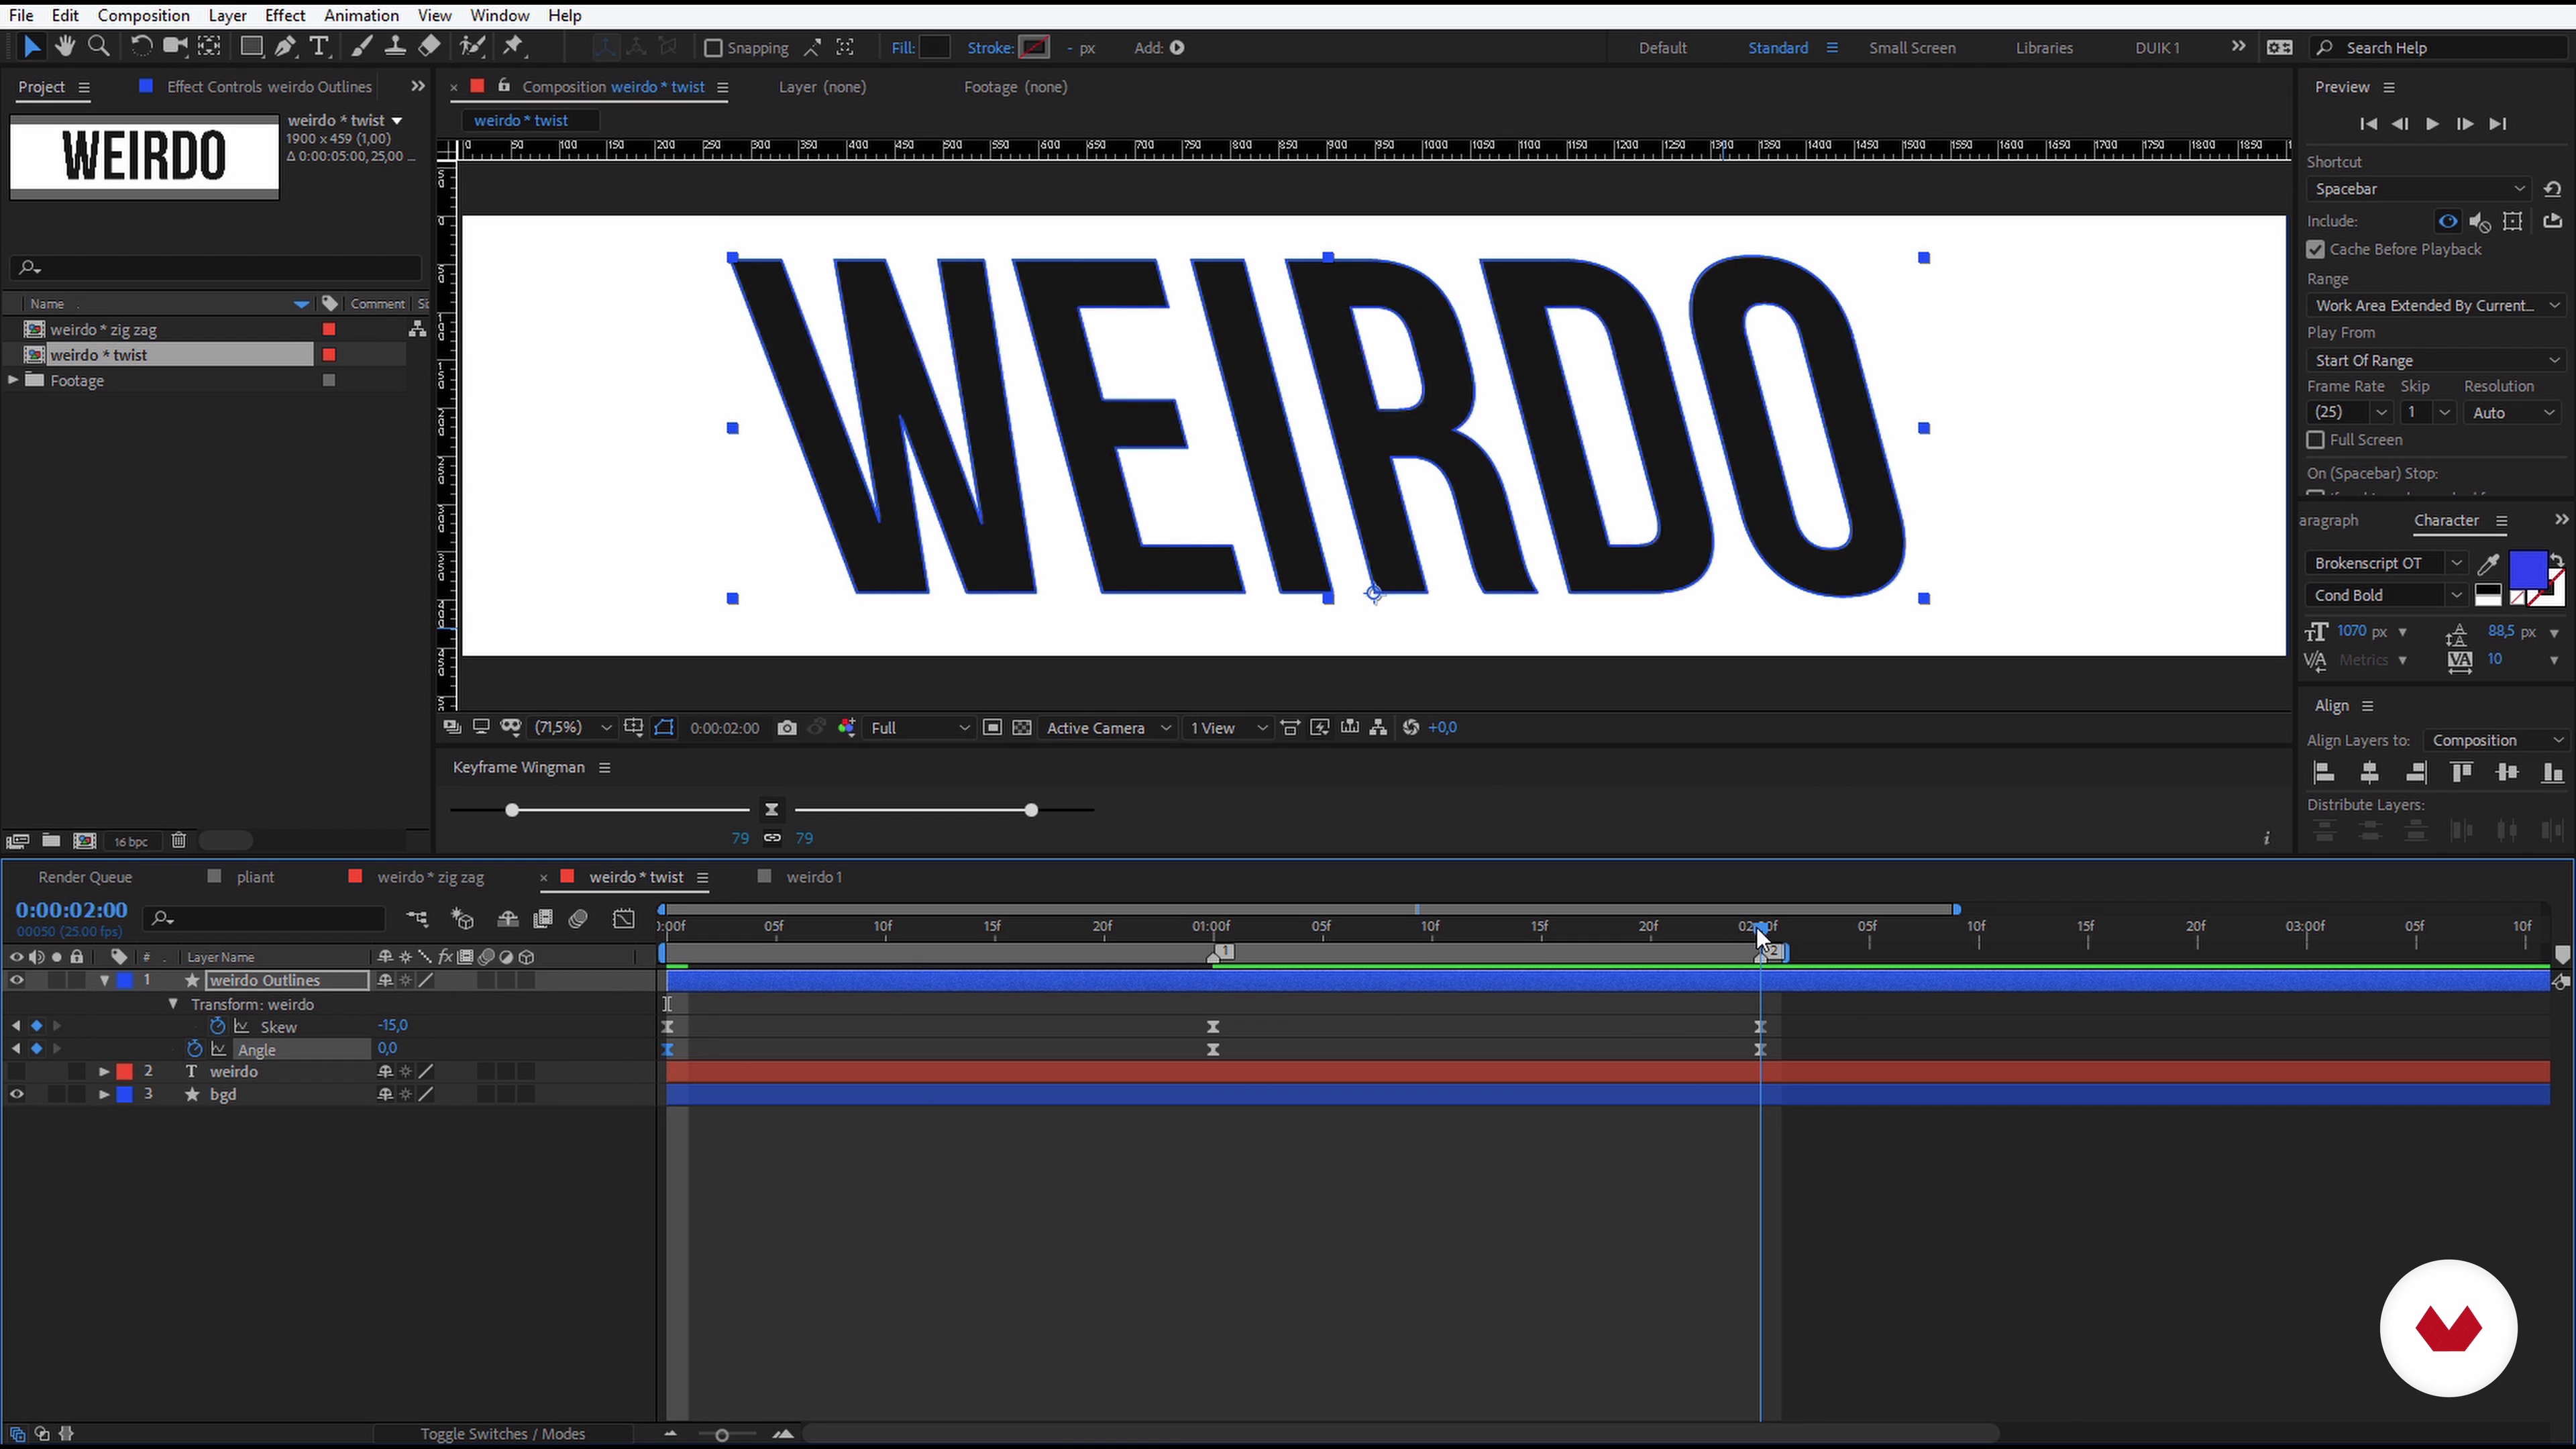Toggle include video eye in Preview
The image size is (2576, 1449).
point(2448,221)
